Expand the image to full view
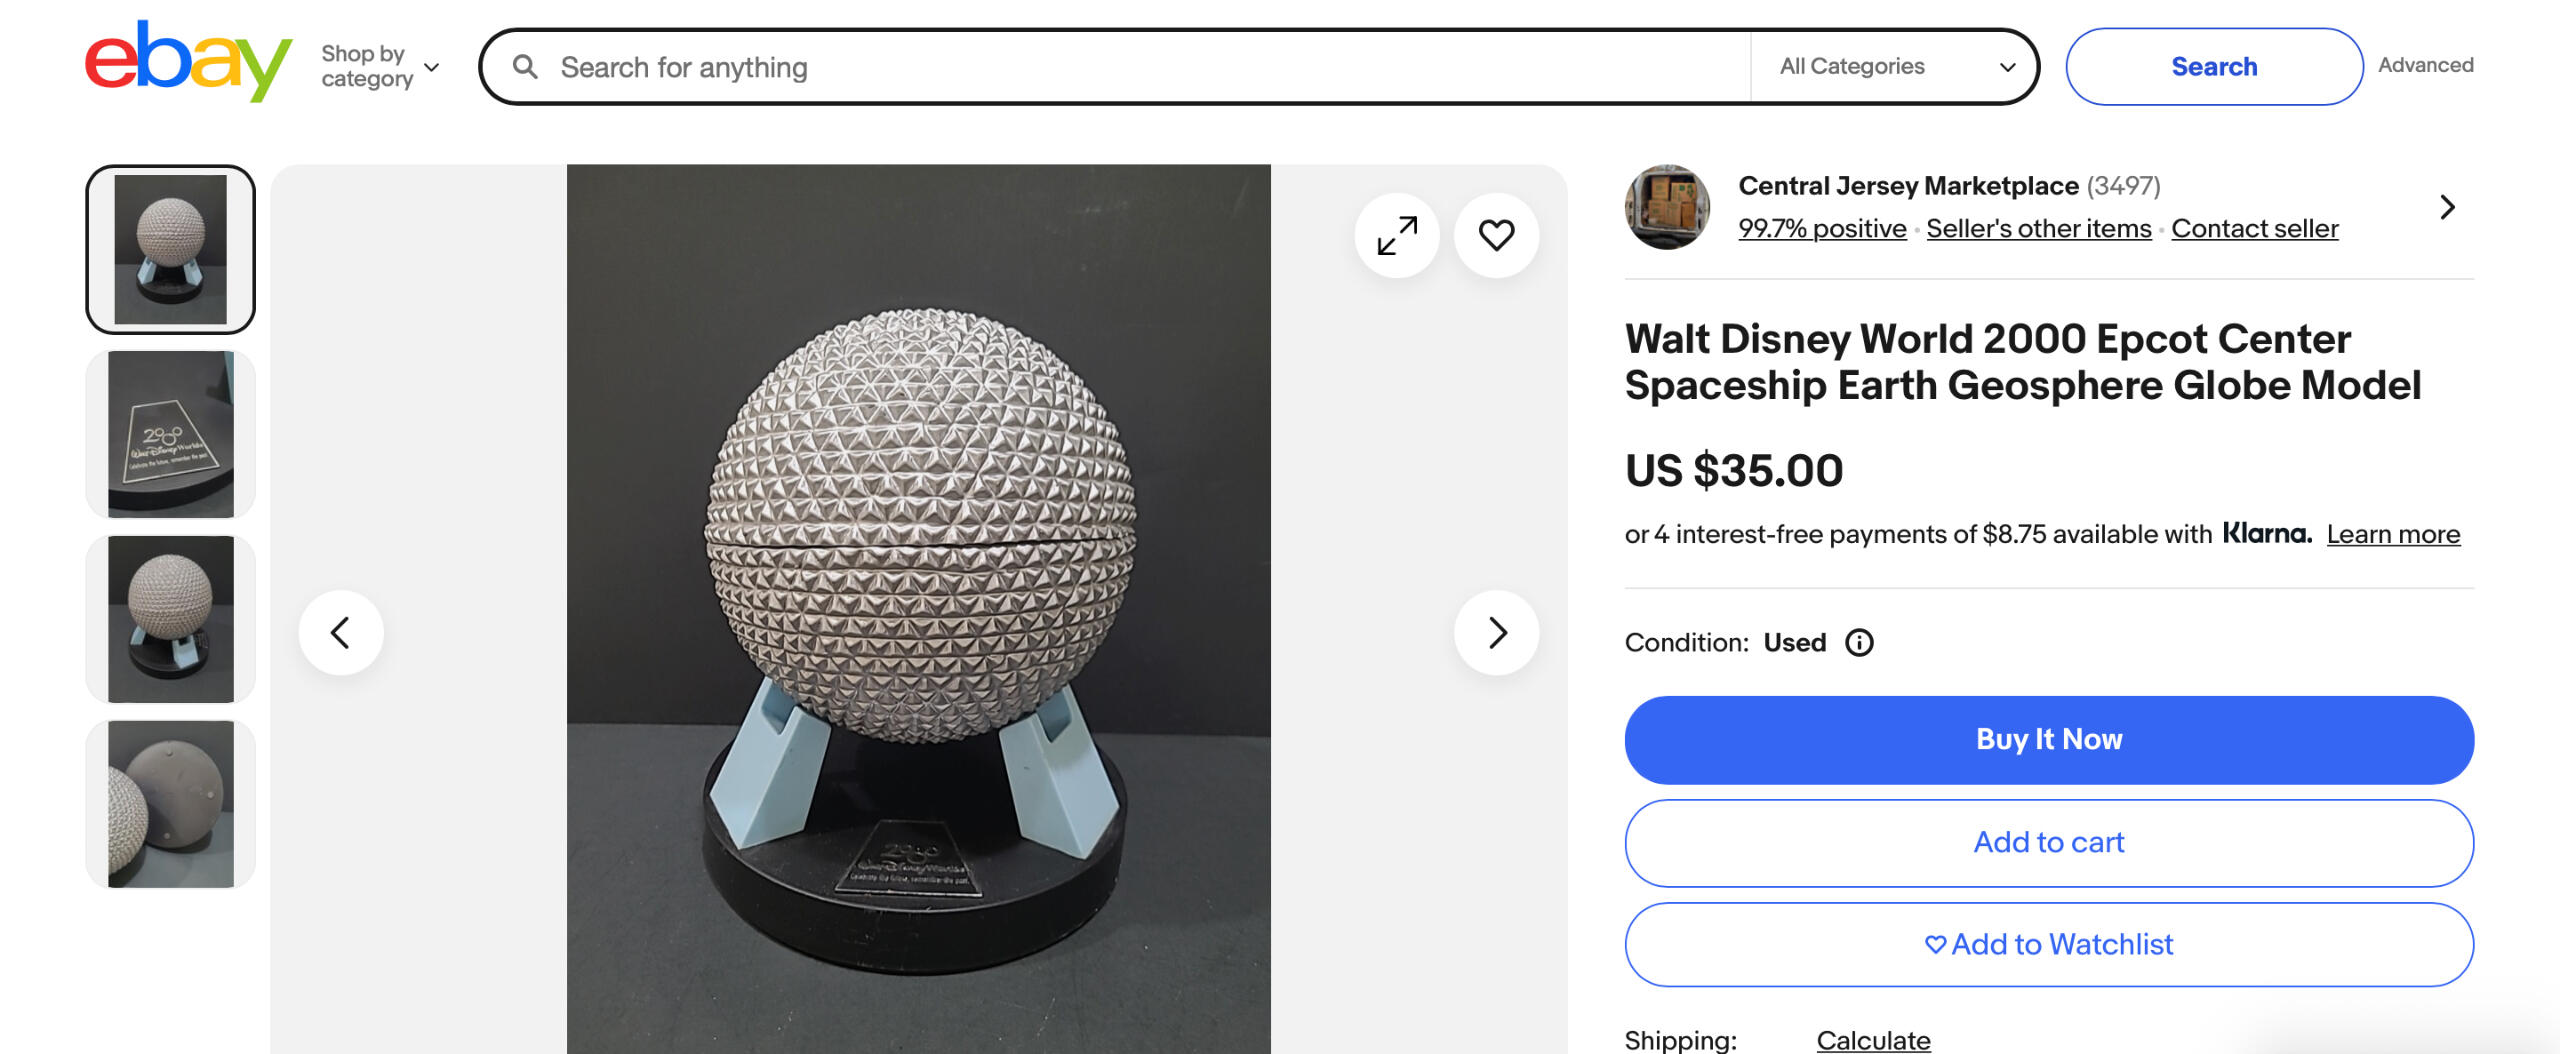This screenshot has height=1054, width=2560. (x=1397, y=236)
